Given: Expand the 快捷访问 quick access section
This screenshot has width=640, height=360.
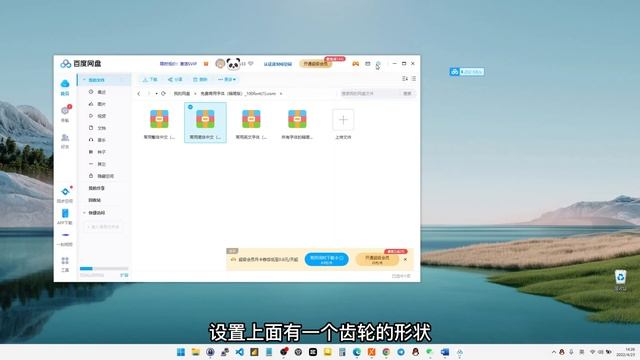Looking at the screenshot, I should tap(84, 213).
